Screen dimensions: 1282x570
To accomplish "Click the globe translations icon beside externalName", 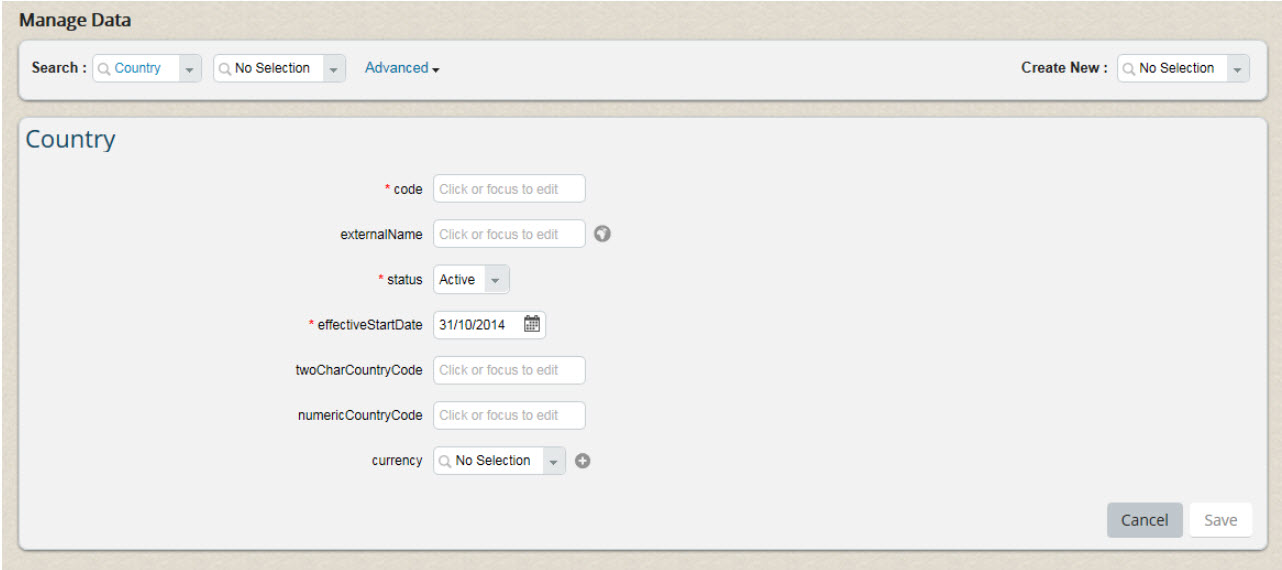I will click(x=602, y=234).
